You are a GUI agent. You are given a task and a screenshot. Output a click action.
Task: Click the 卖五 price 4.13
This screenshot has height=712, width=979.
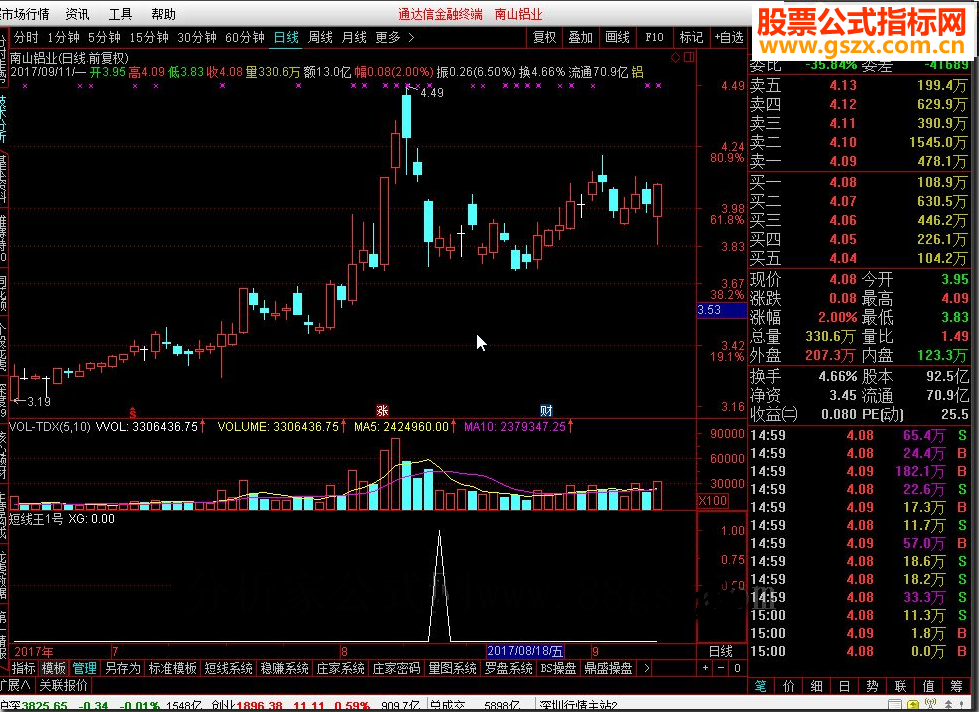click(x=843, y=86)
